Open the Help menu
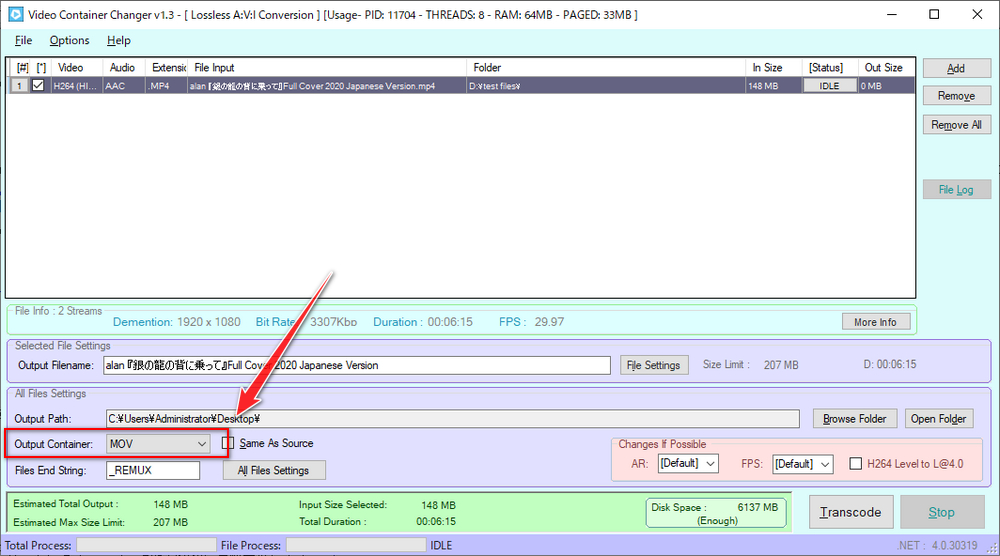 coord(119,41)
